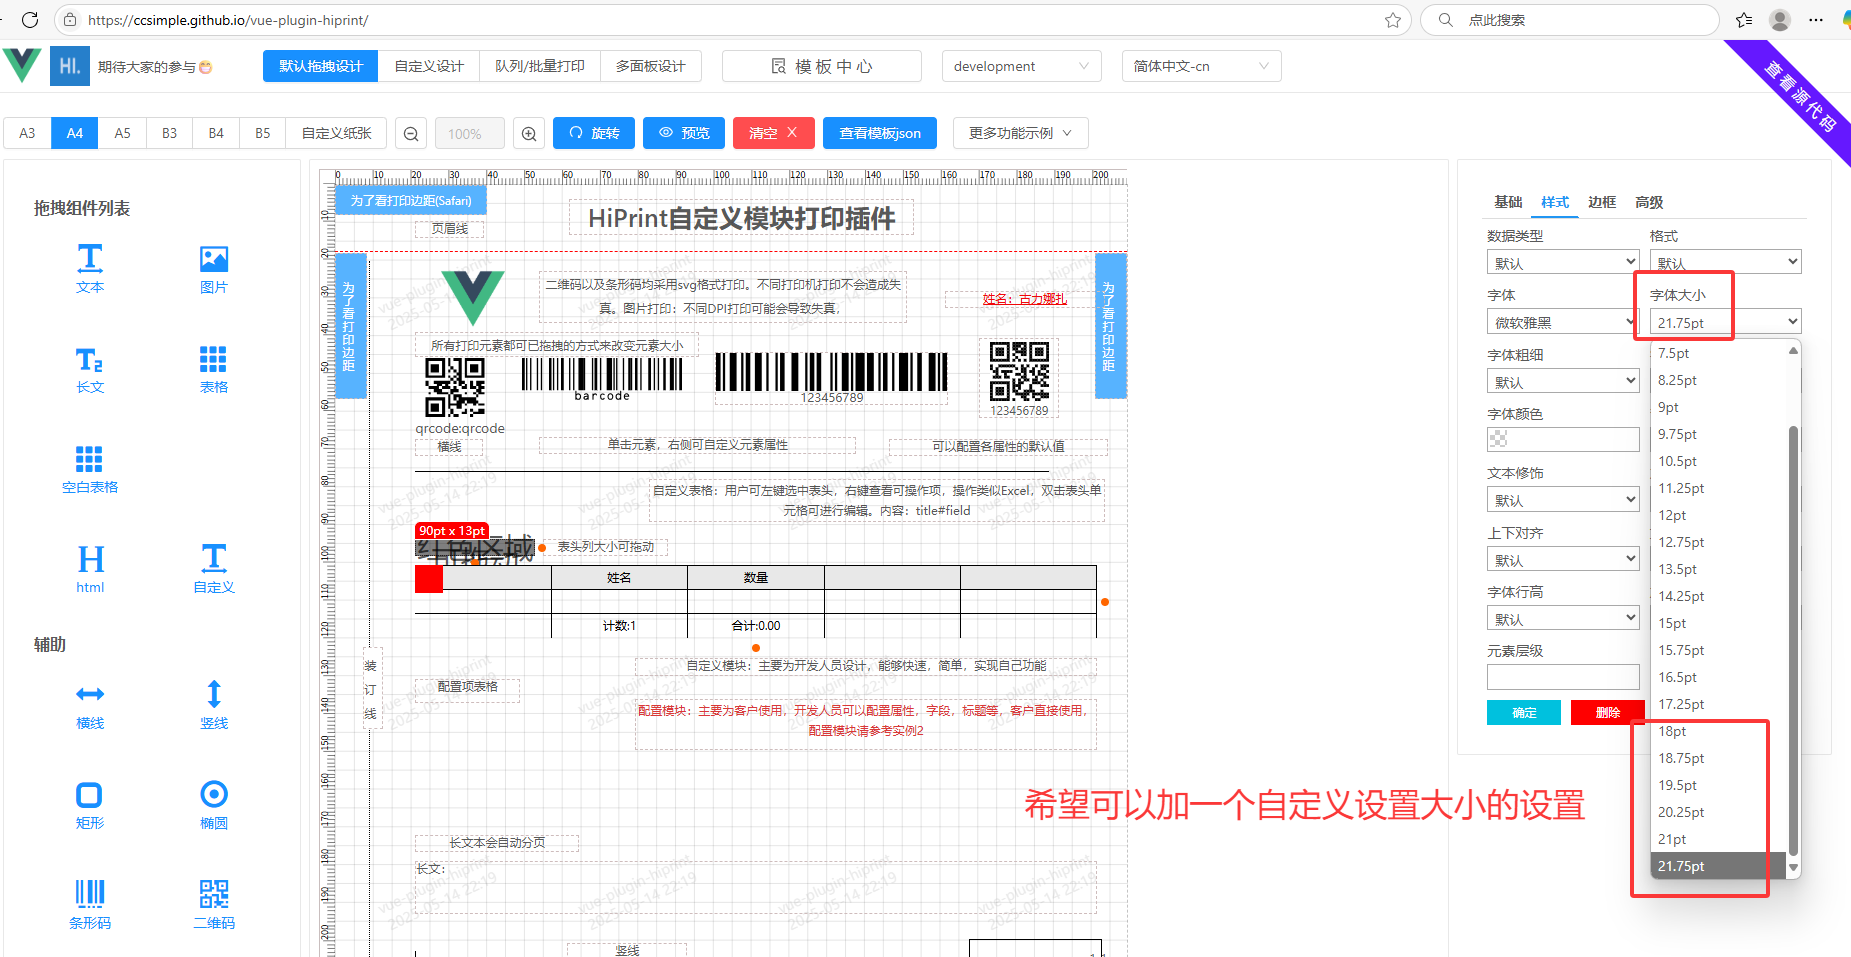The width and height of the screenshot is (1851, 957).
Task: Click the 查看模板json button
Action: [880, 133]
